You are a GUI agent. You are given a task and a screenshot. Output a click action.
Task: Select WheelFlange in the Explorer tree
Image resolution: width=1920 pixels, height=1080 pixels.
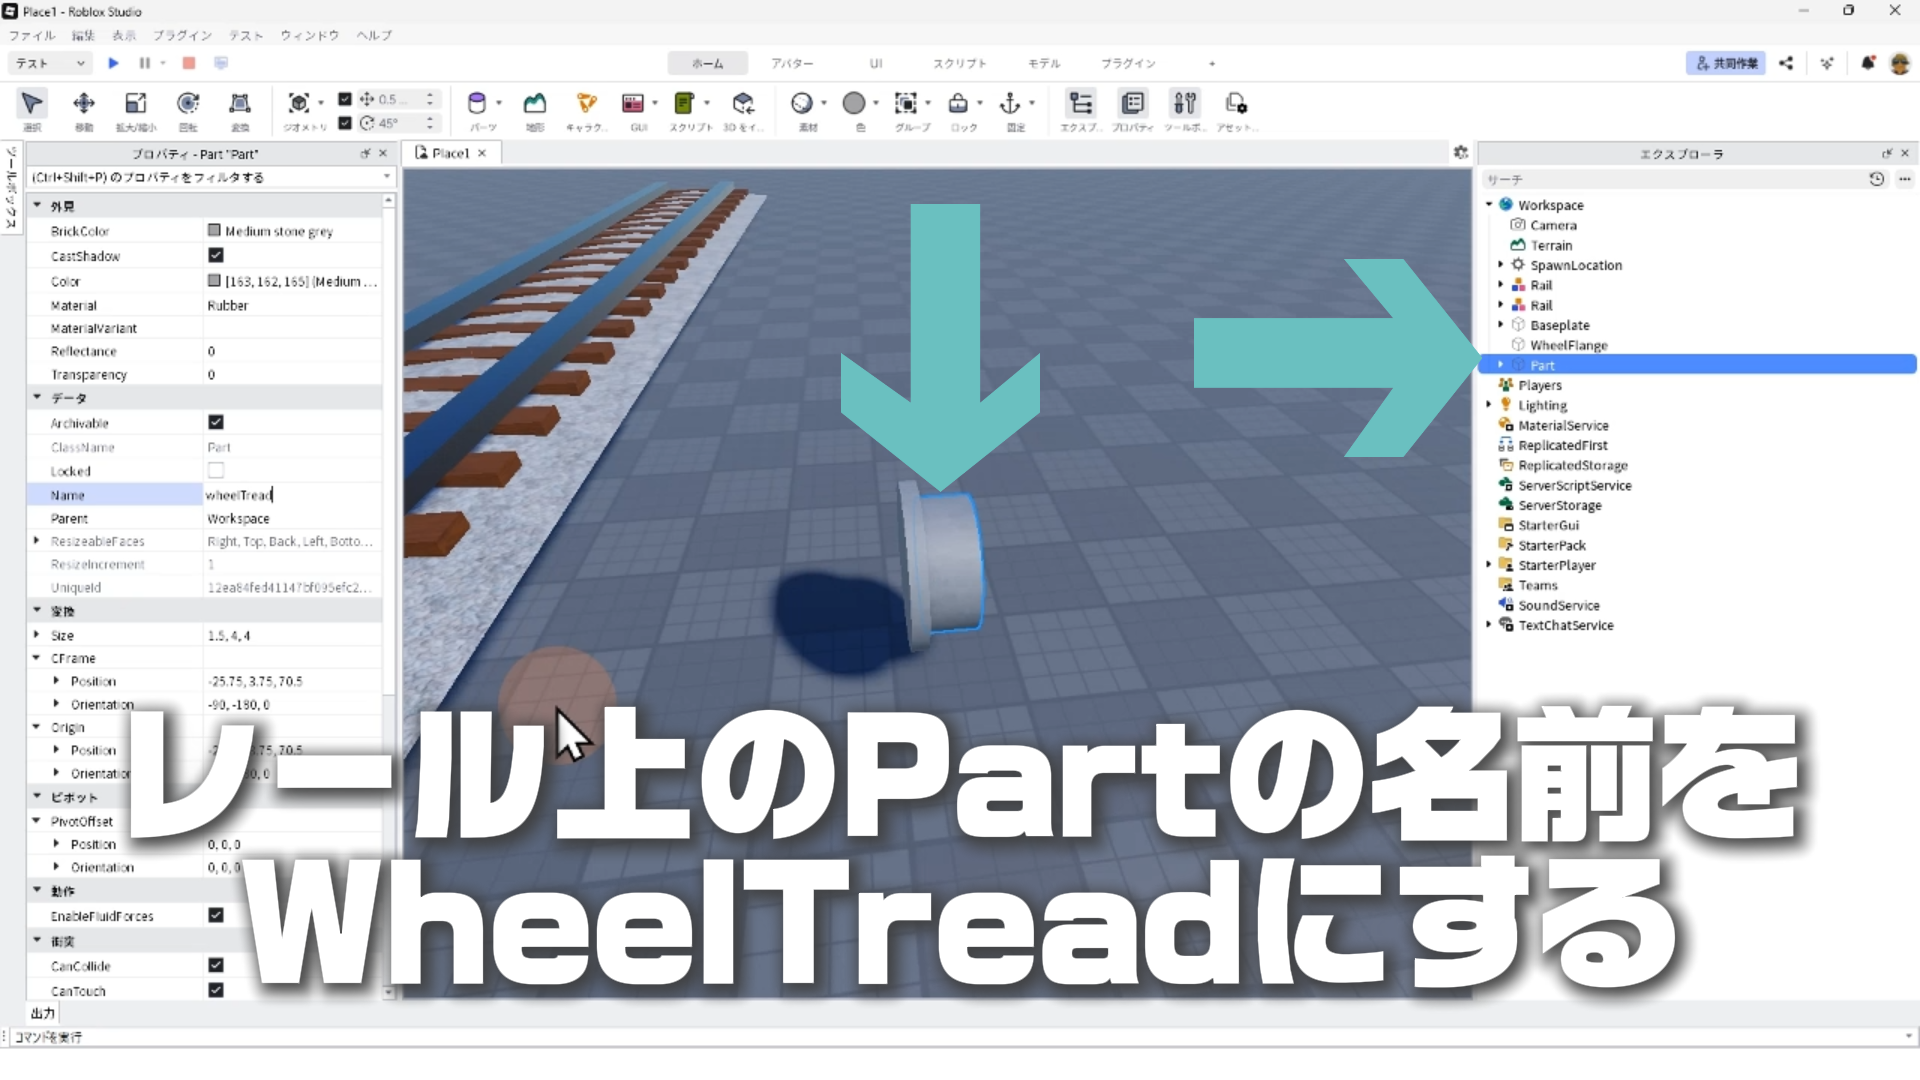point(1568,345)
